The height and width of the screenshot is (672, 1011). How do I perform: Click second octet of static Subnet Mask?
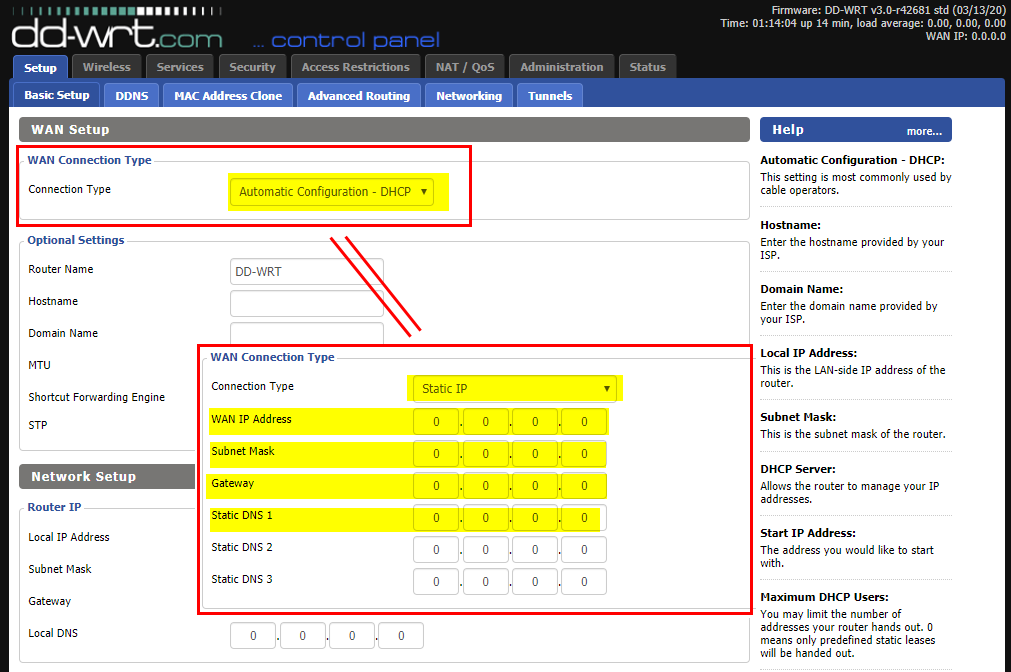click(x=486, y=453)
